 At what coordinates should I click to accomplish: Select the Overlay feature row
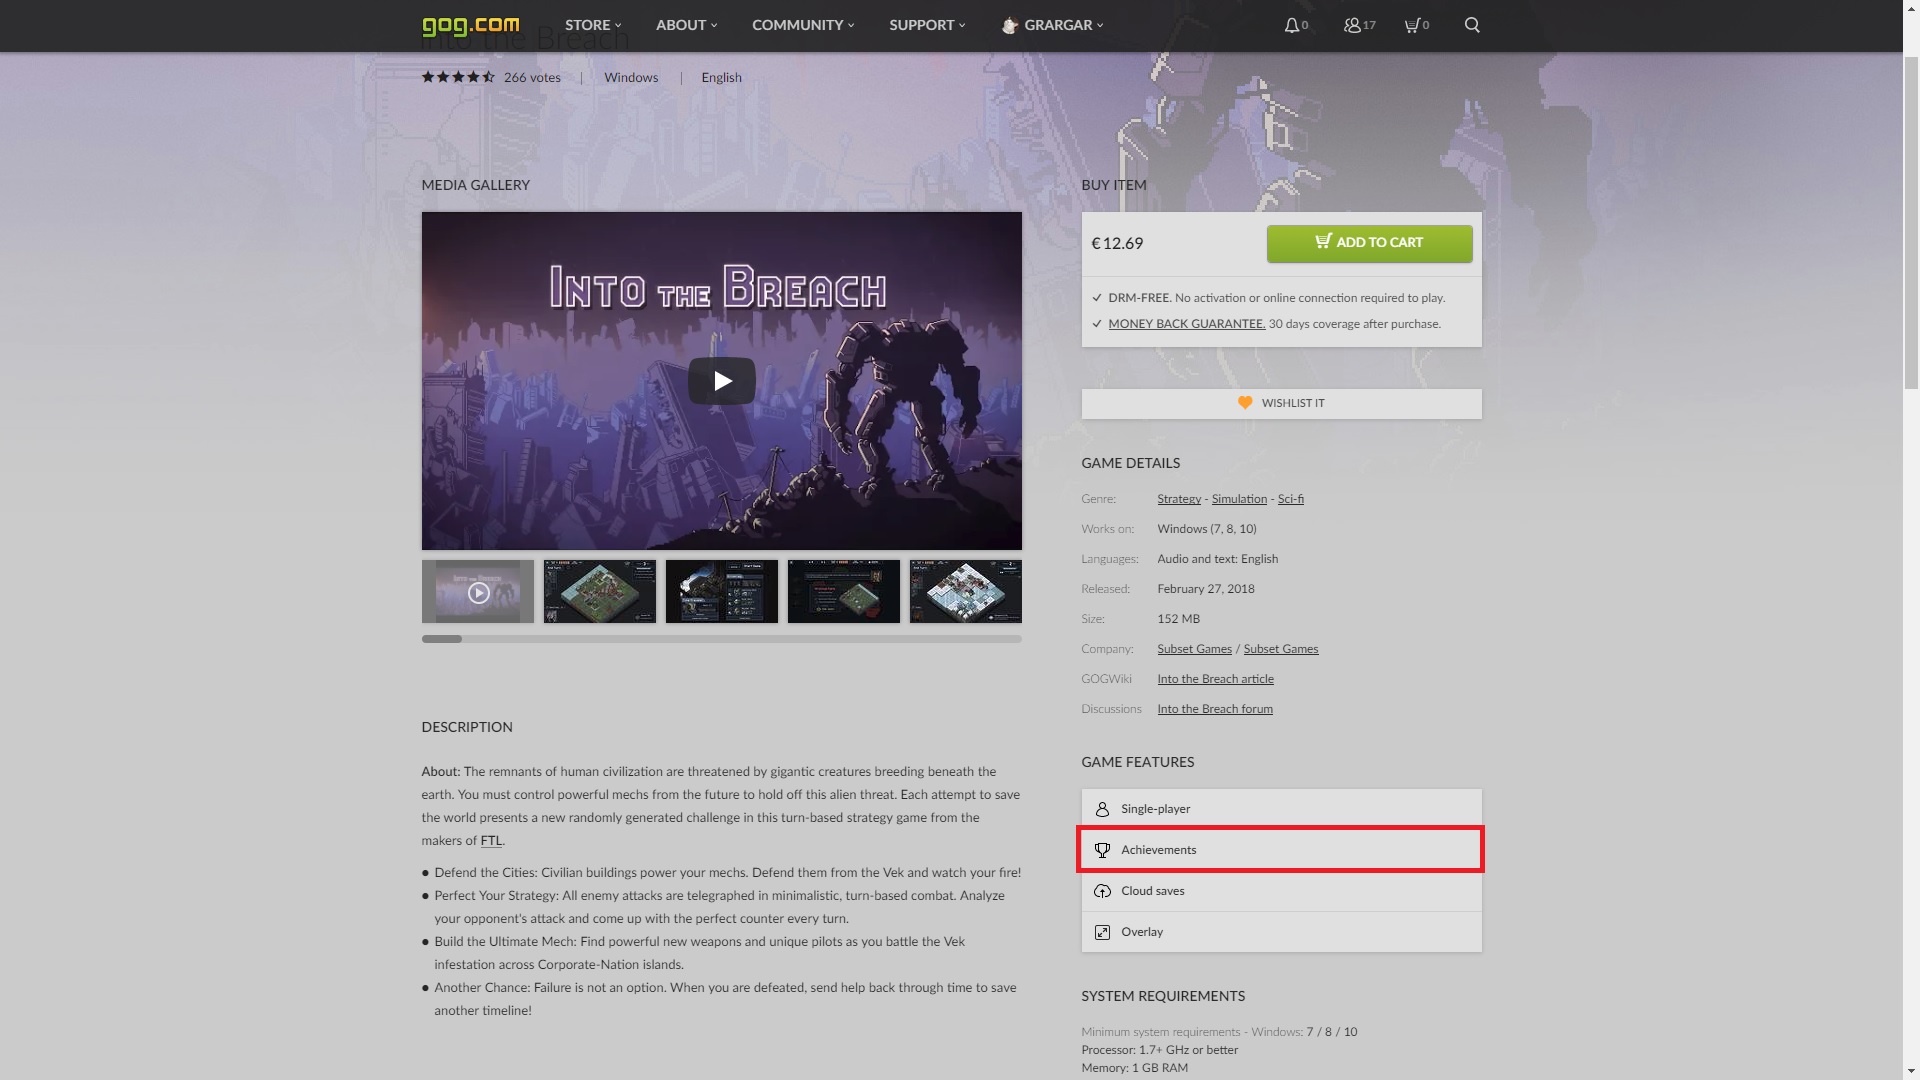1281,932
